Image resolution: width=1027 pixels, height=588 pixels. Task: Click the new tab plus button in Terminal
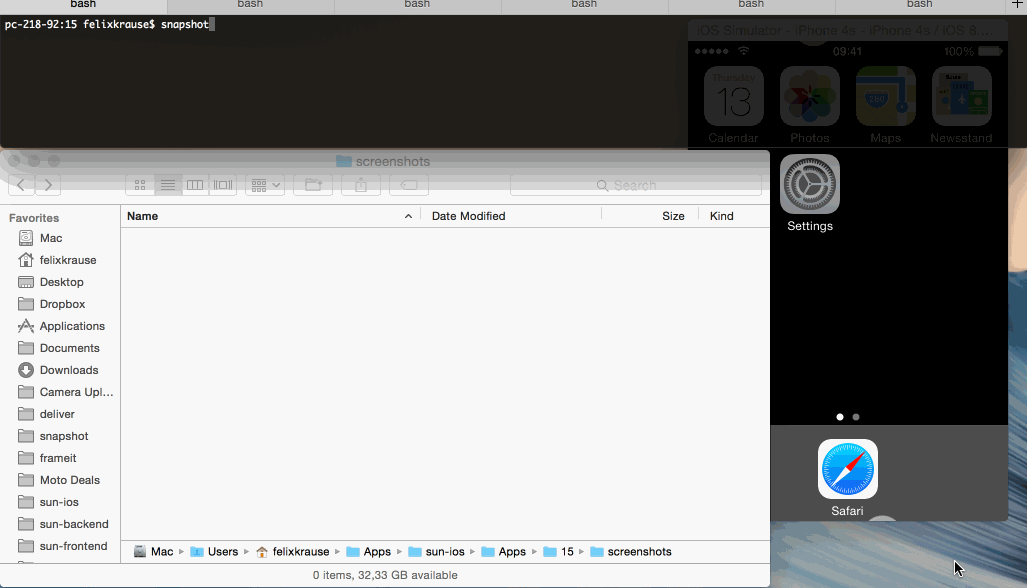click(1018, 5)
